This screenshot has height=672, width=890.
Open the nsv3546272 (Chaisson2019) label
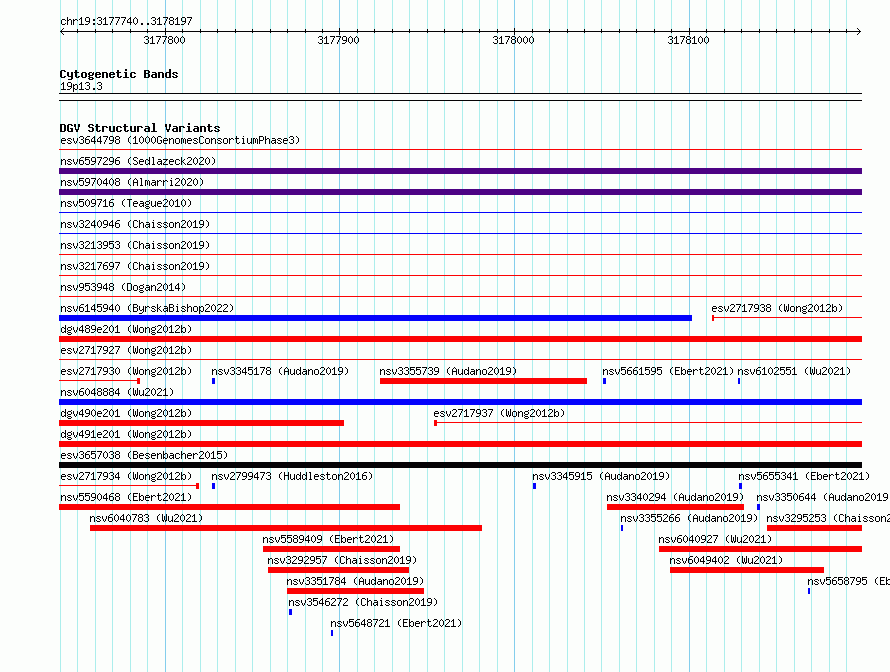click(363, 602)
